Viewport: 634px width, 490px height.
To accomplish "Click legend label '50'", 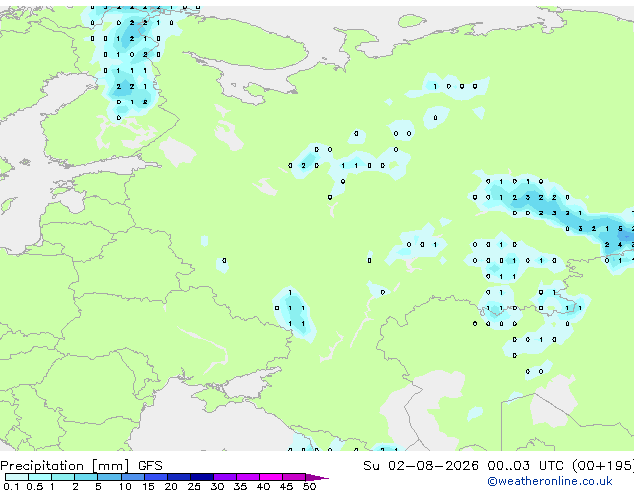I will 309,486.
